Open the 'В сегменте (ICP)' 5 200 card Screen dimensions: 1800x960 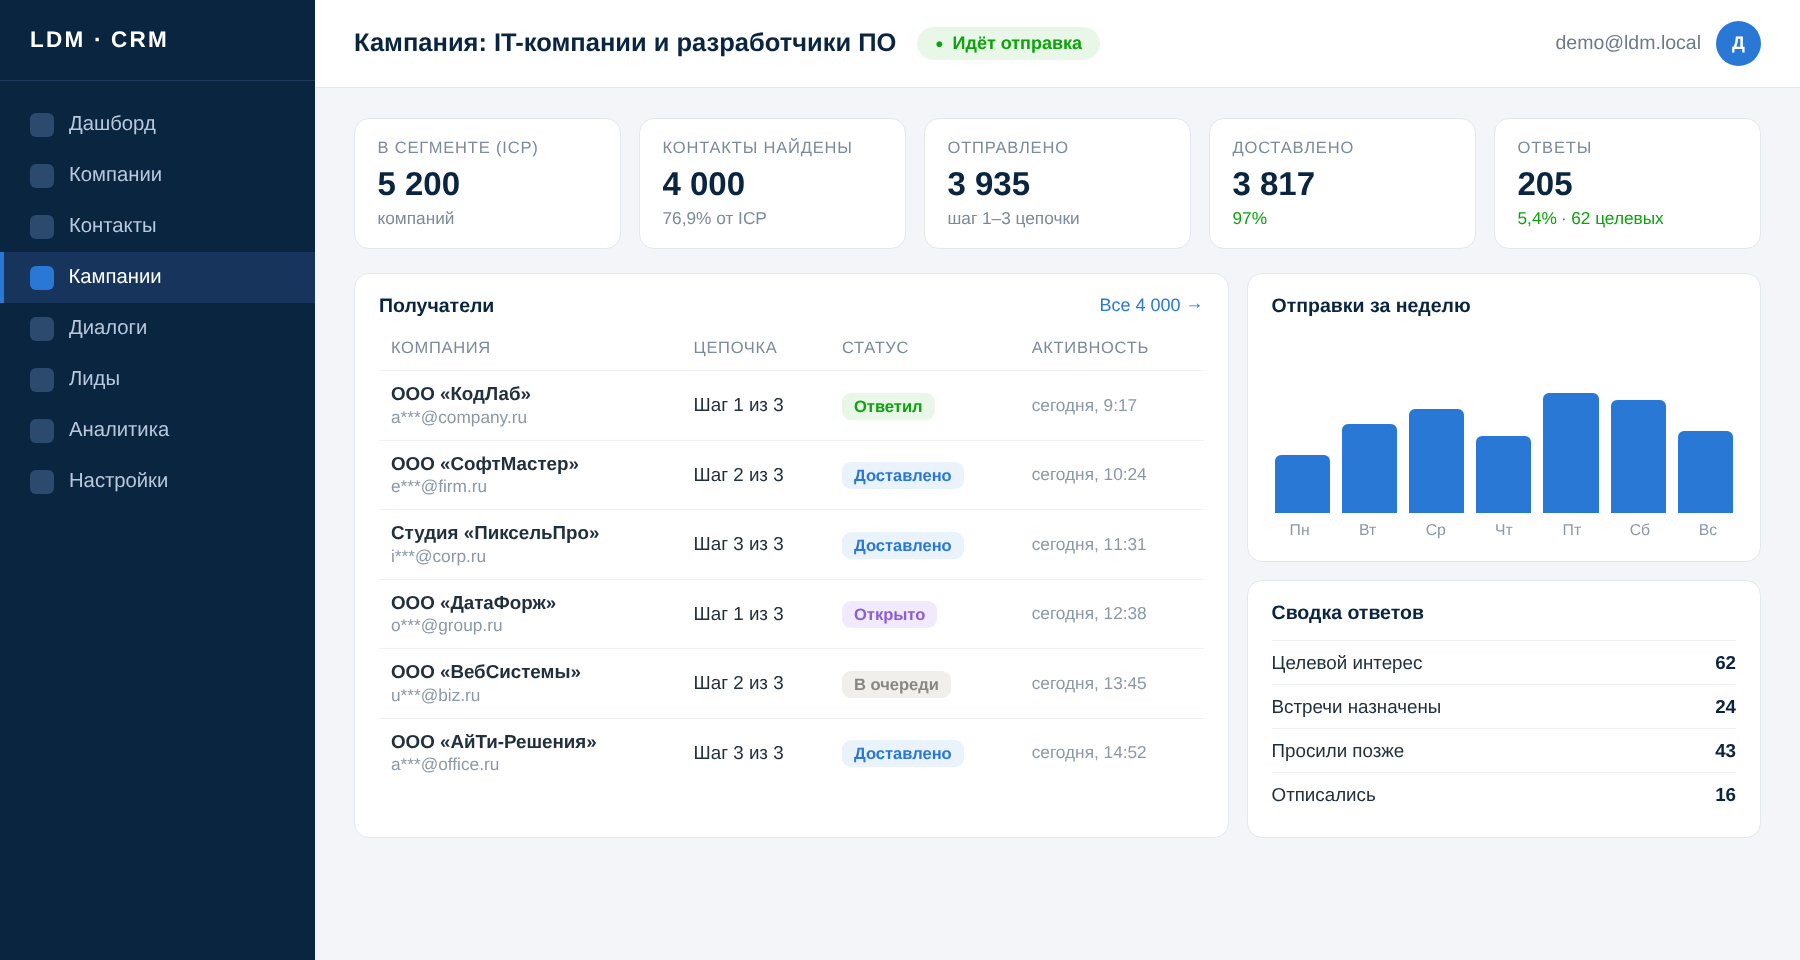(x=487, y=184)
